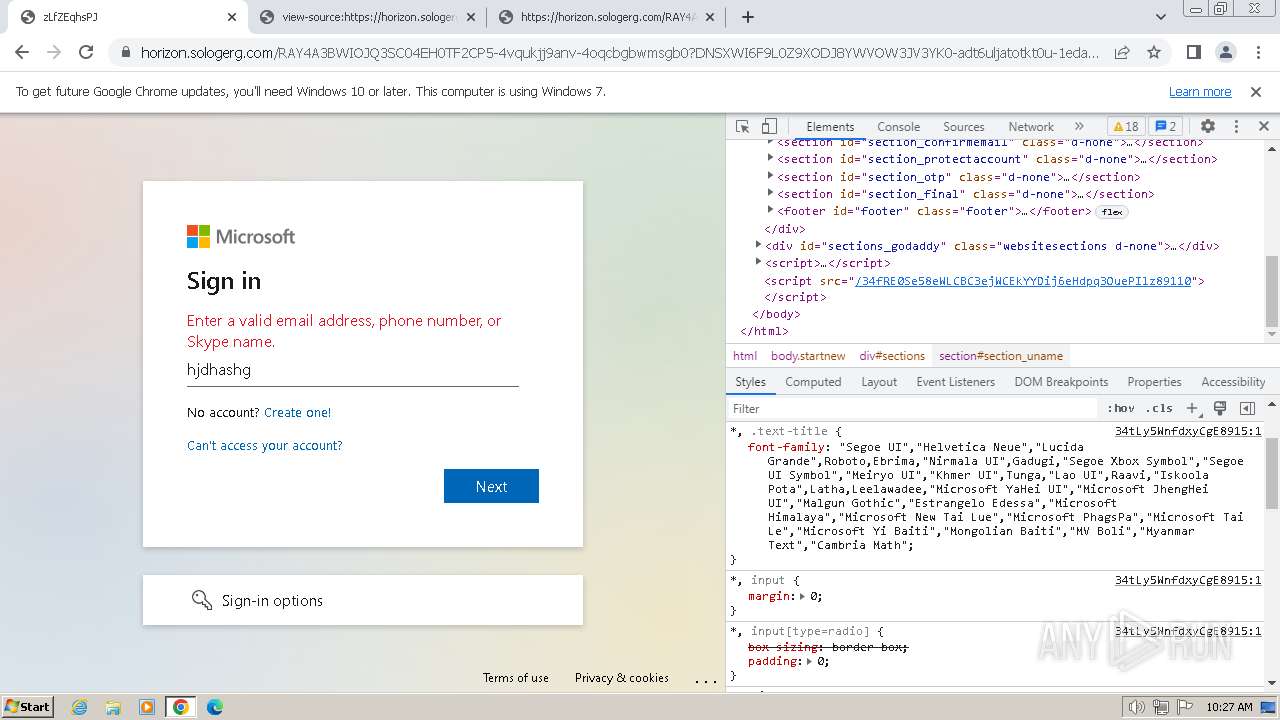Expand the sections_godaddy div node

click(758, 245)
